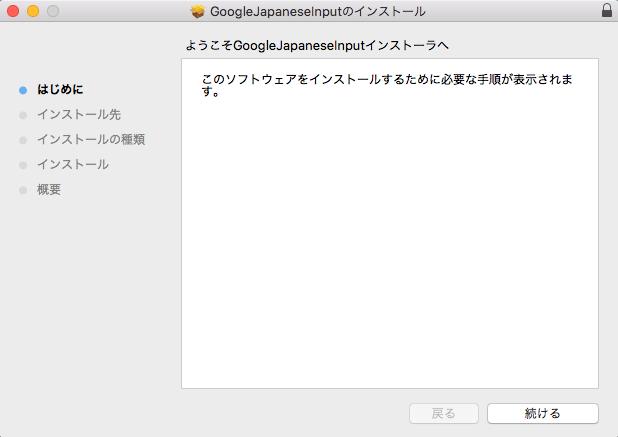Click the gray bullet beside 概要
Screen dimensions: 618x437
(x=23, y=189)
